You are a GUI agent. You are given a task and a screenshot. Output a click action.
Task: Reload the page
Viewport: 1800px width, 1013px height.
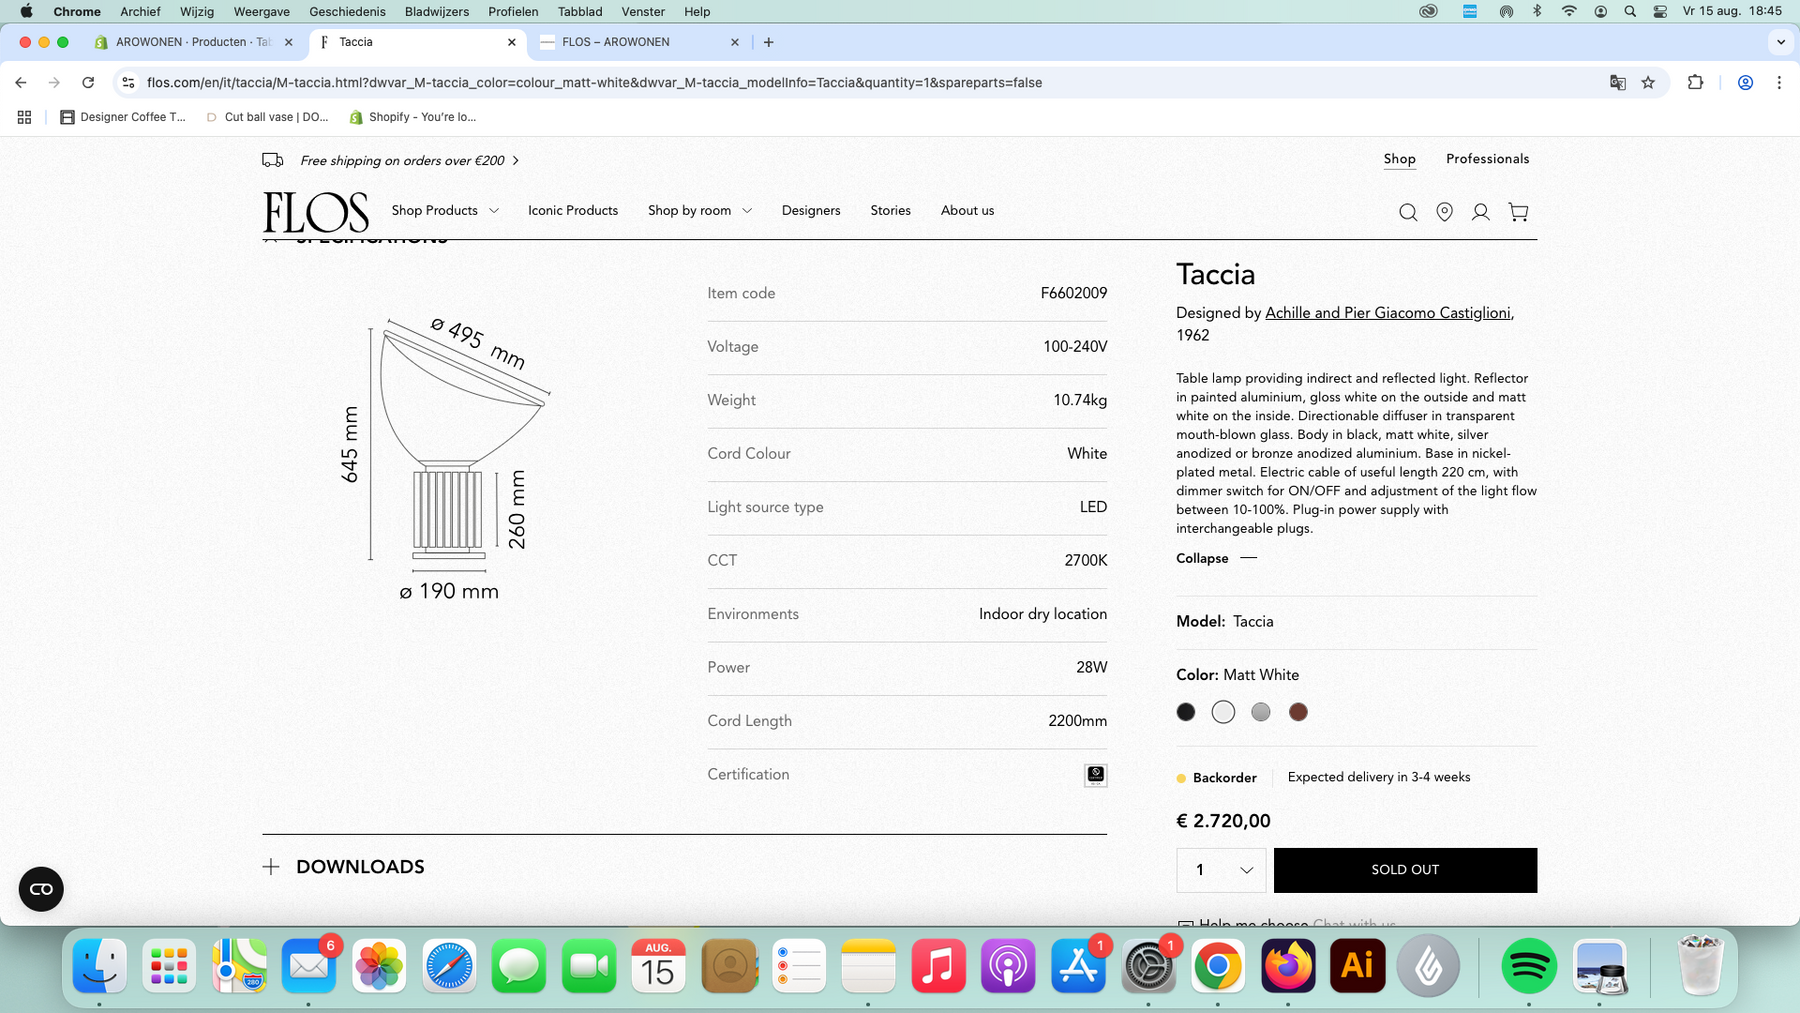[x=88, y=83]
